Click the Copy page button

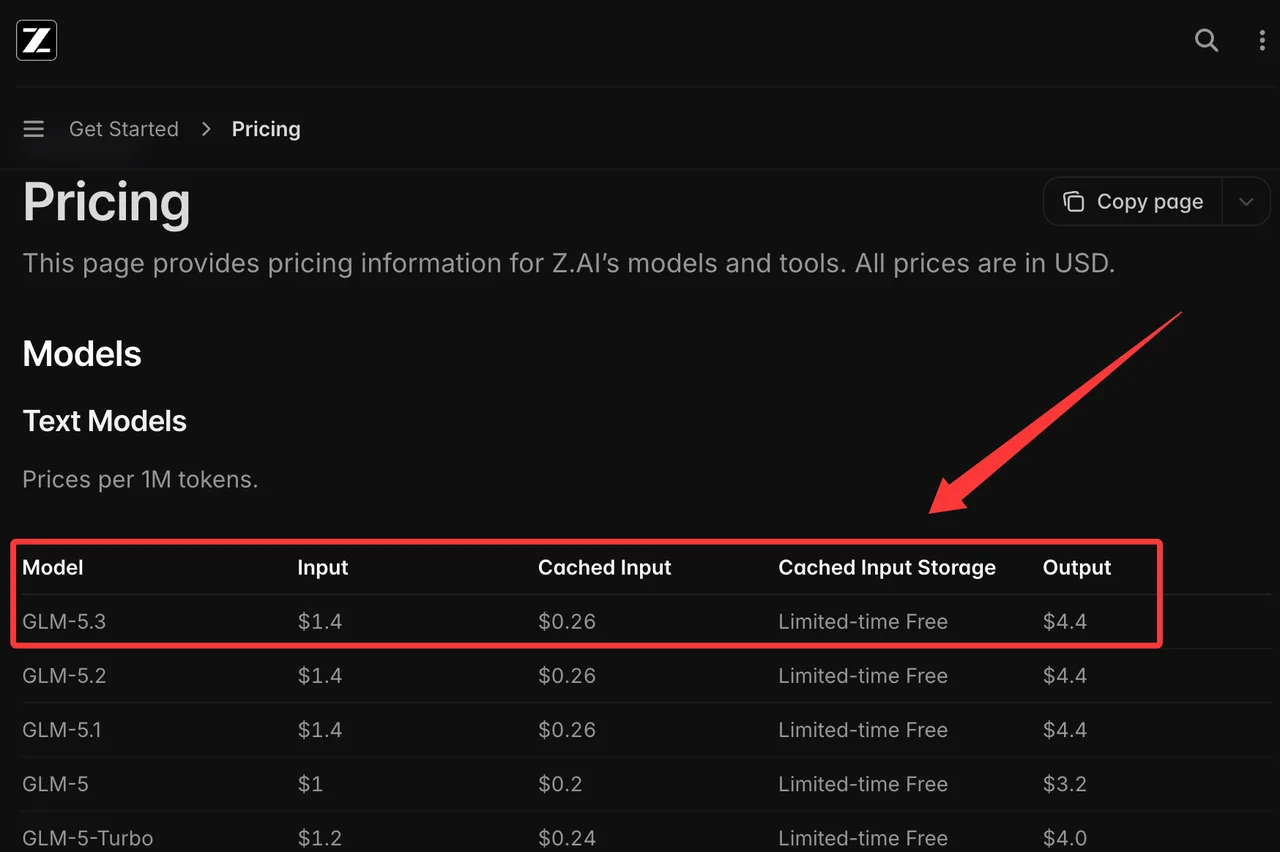click(x=1132, y=202)
